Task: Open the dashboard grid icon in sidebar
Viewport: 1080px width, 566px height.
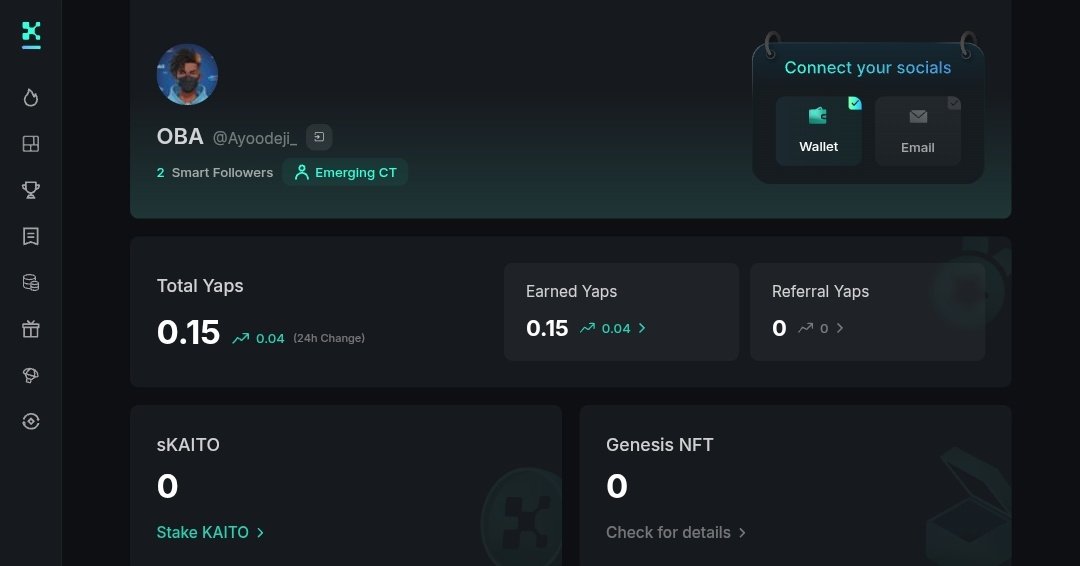Action: [x=31, y=144]
